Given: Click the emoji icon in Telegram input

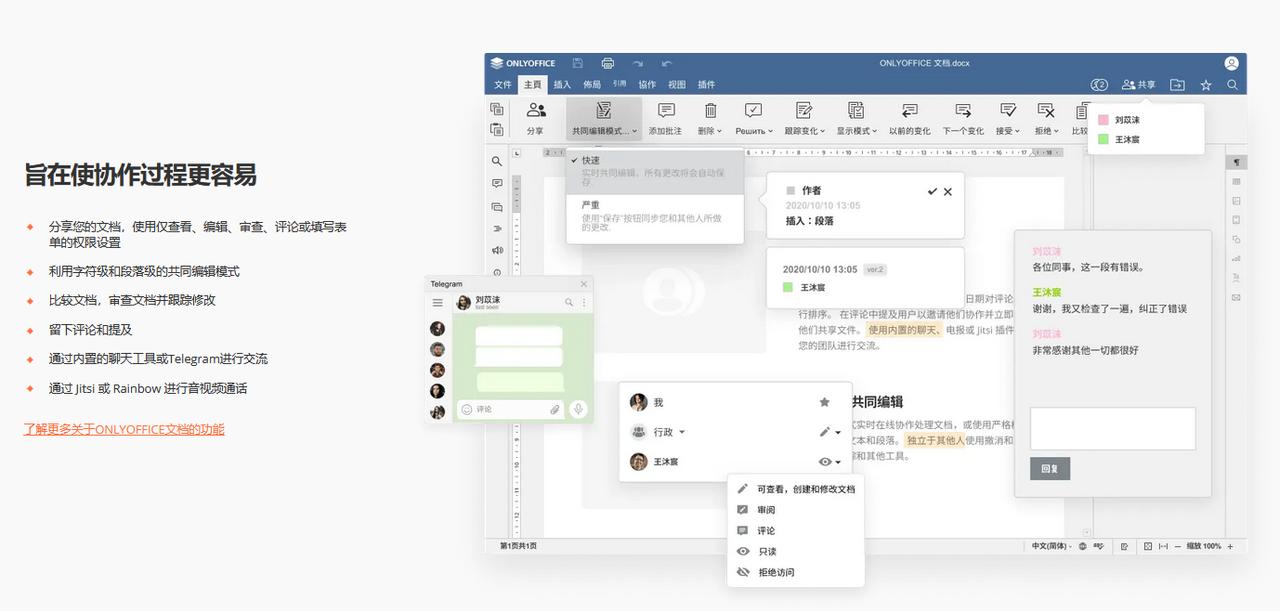Looking at the screenshot, I should (466, 409).
